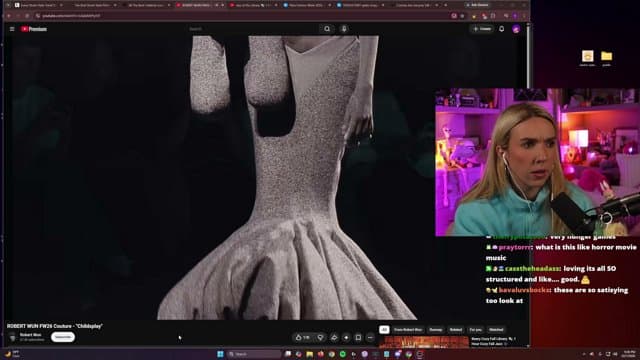The height and width of the screenshot is (360, 640).
Task: Open File Explorer from the taskbar
Action: click(x=309, y=354)
